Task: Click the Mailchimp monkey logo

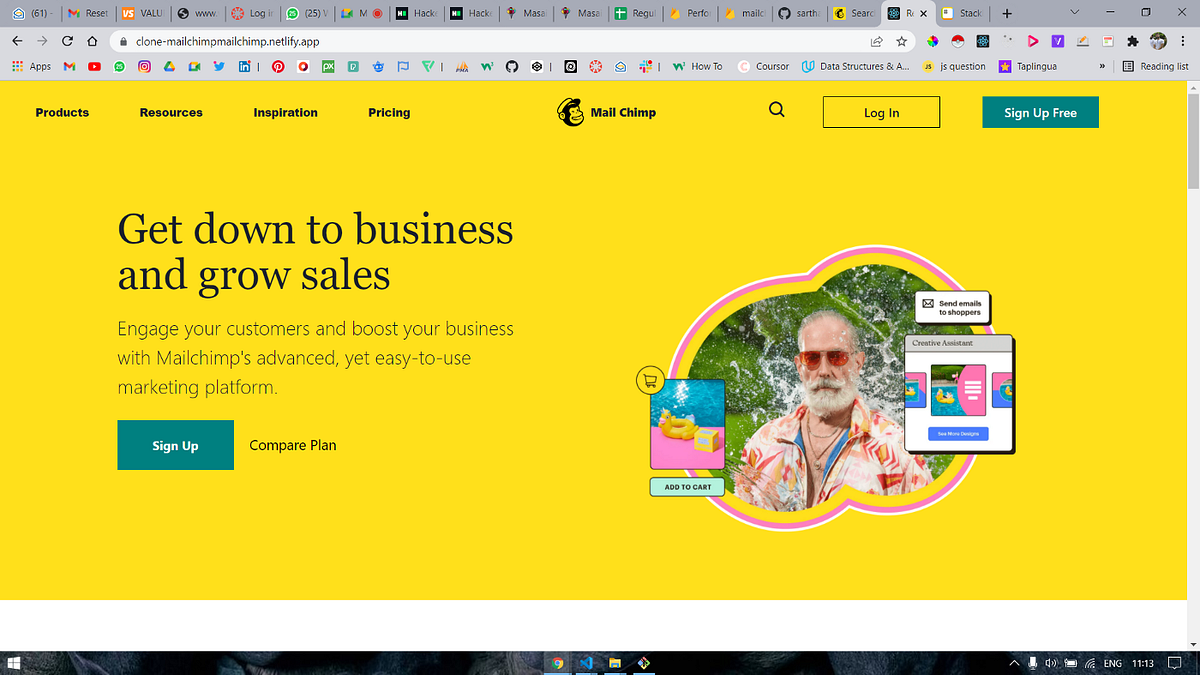Action: click(570, 112)
